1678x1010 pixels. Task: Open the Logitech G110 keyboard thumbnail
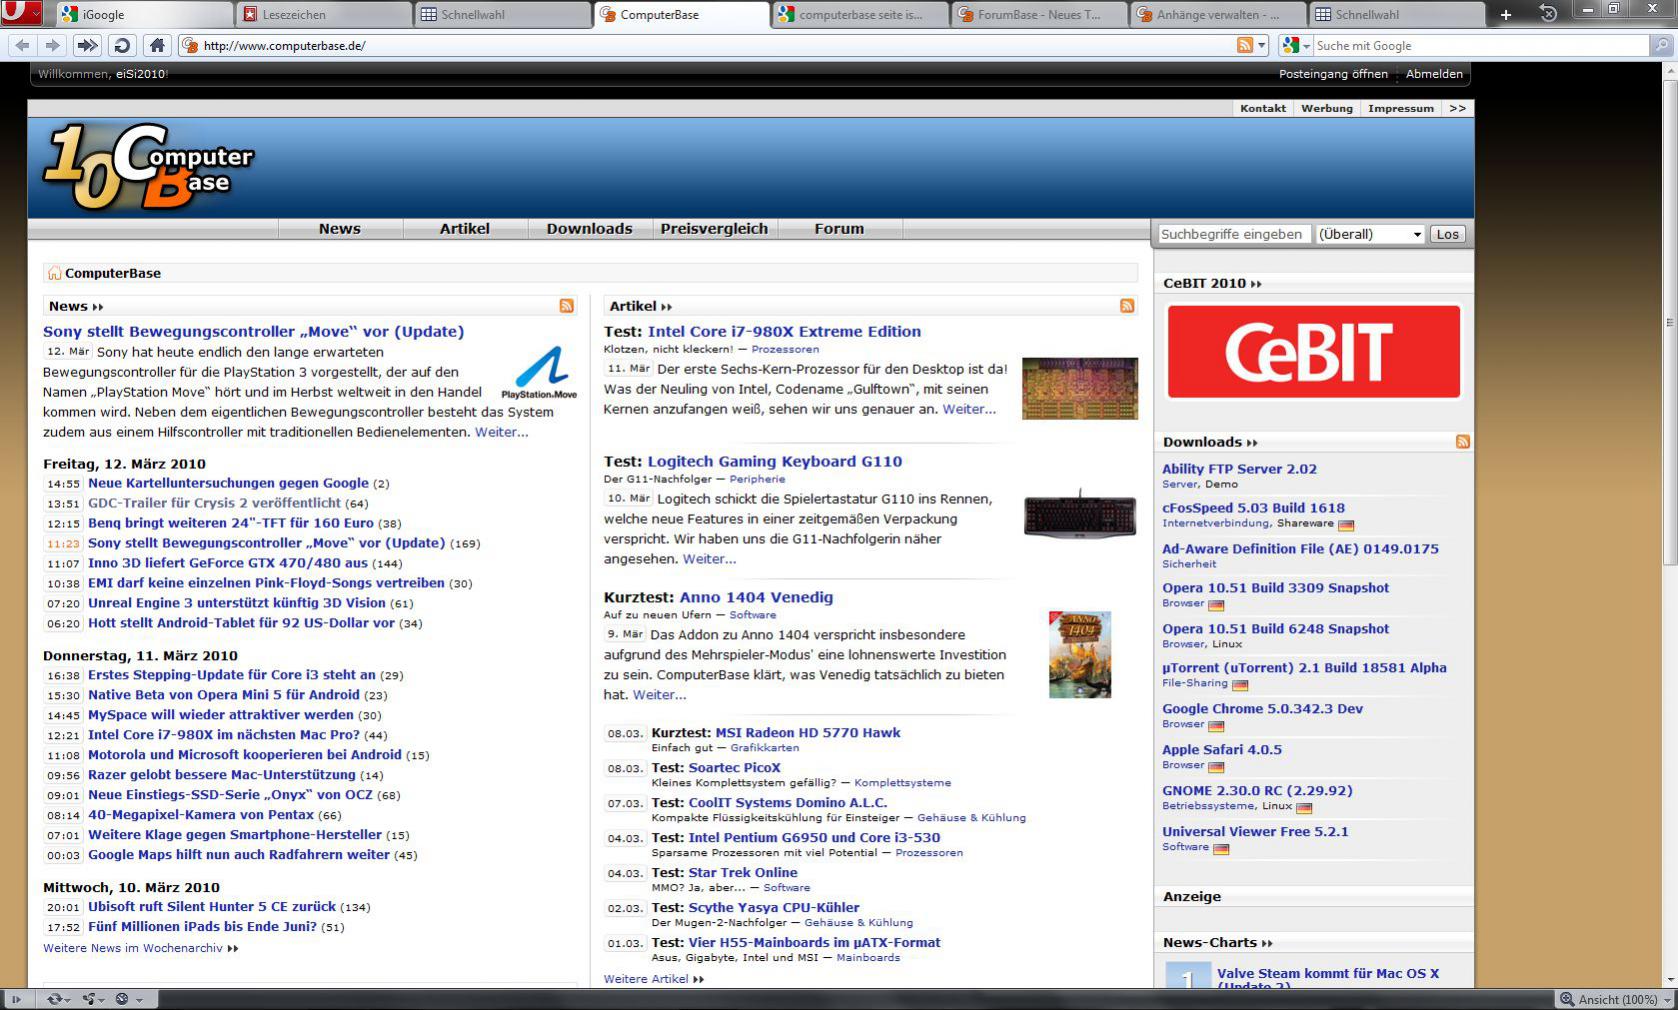[x=1080, y=514]
